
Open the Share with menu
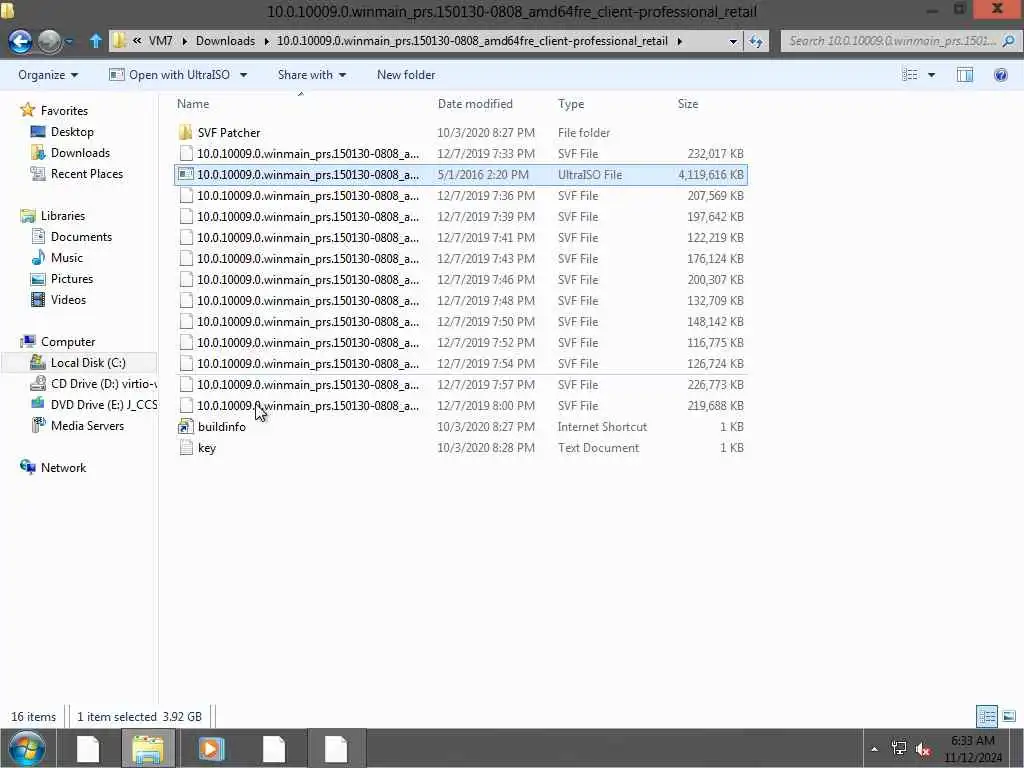312,74
